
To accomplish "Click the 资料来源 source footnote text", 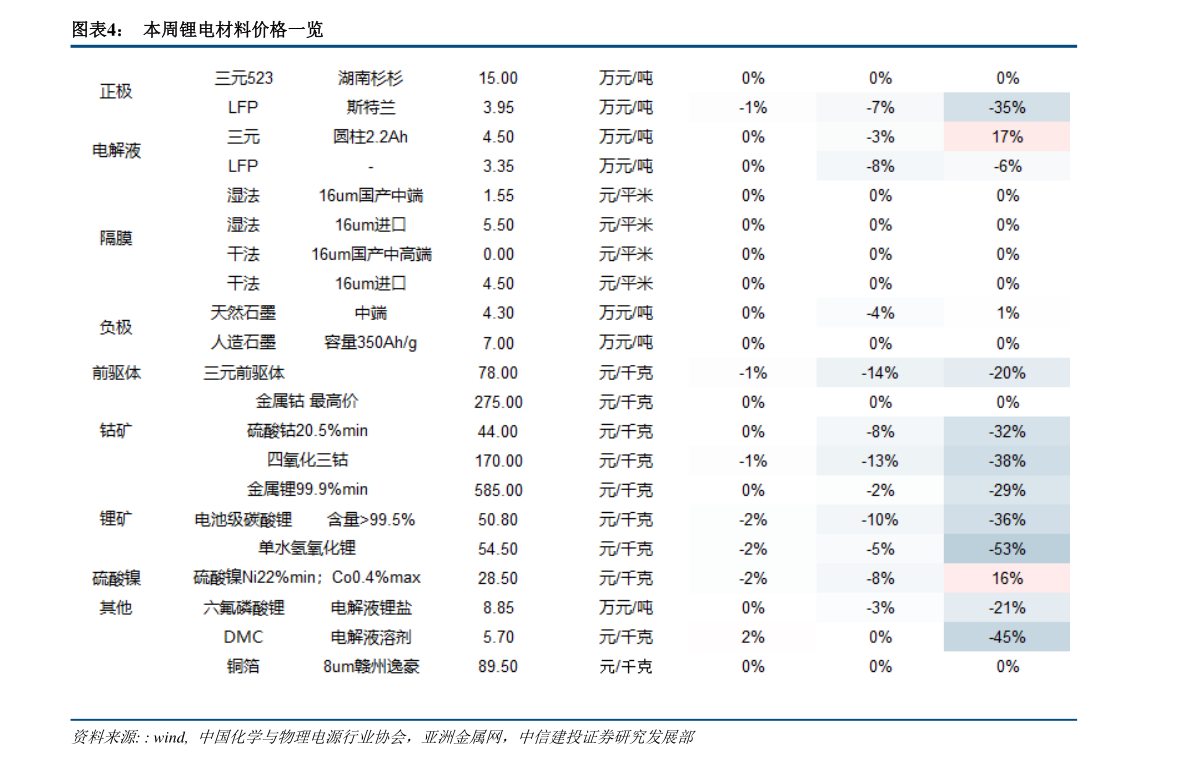I will click(x=383, y=737).
